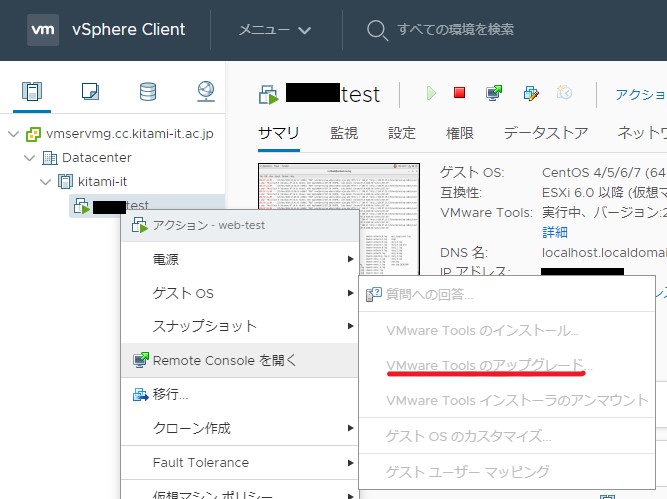Open ゲスト OS submenu
This screenshot has height=499, width=667.
pyautogui.click(x=239, y=293)
